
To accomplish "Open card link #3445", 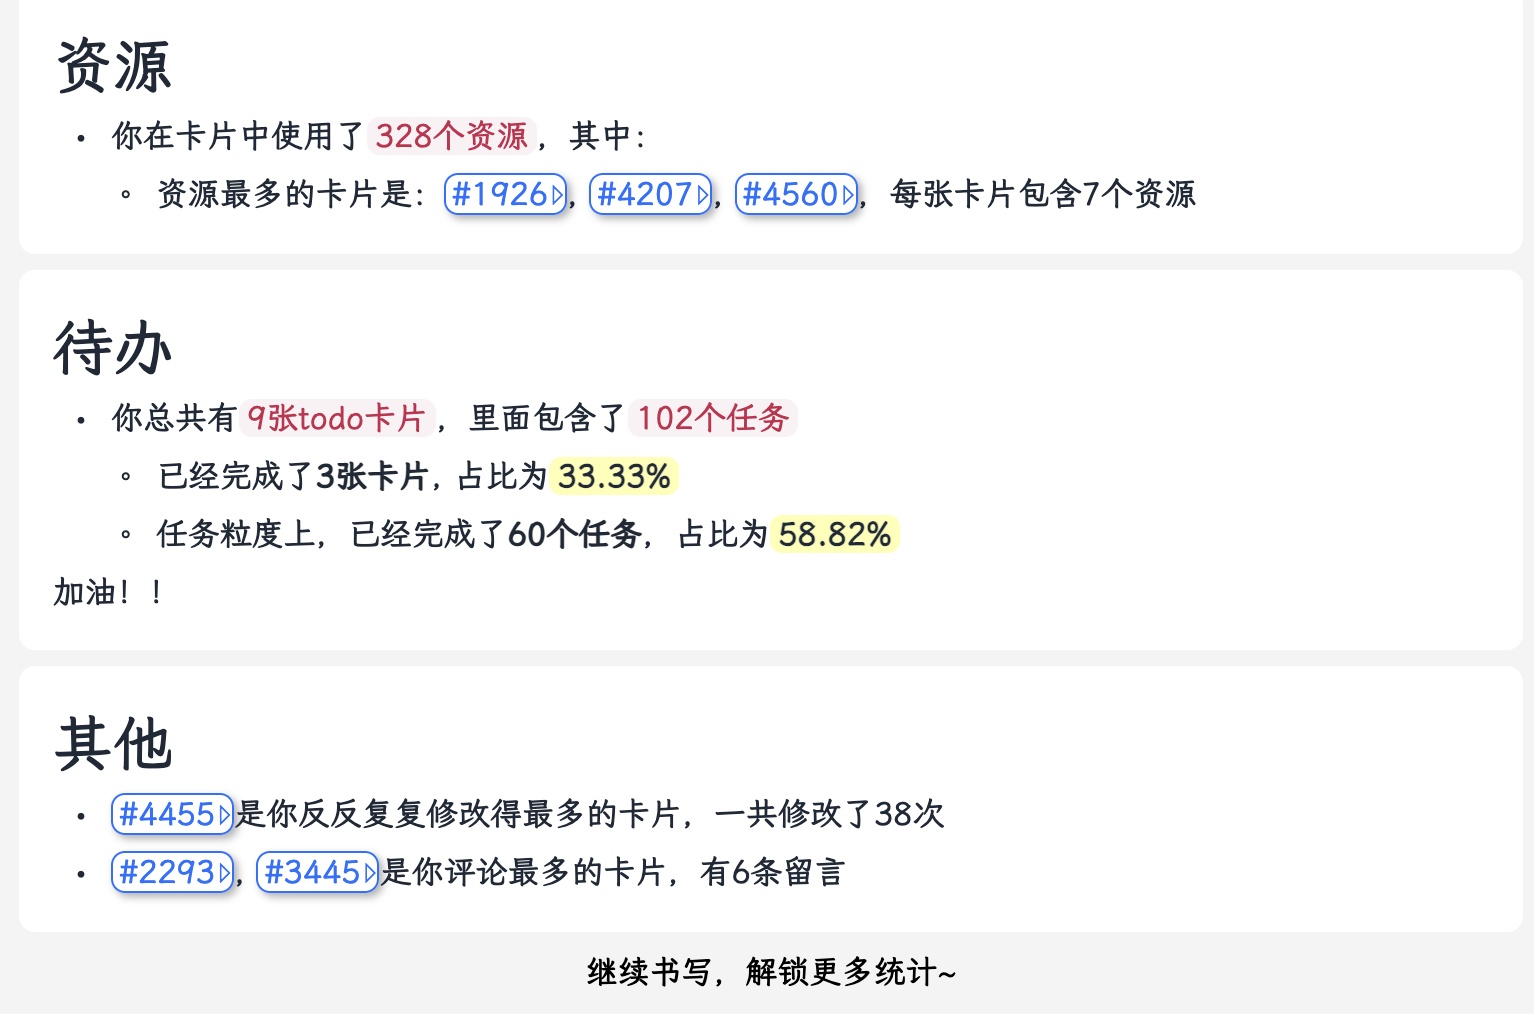I will pyautogui.click(x=311, y=872).
